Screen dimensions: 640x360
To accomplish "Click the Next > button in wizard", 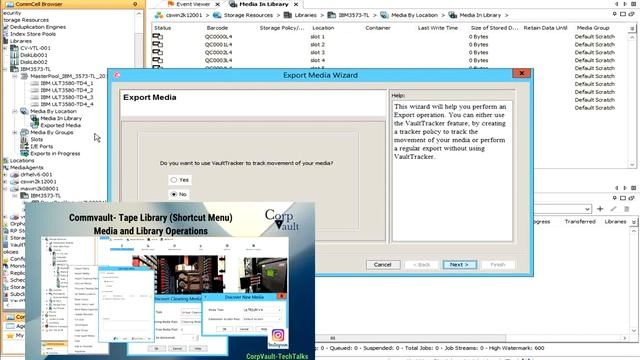I will point(460,265).
